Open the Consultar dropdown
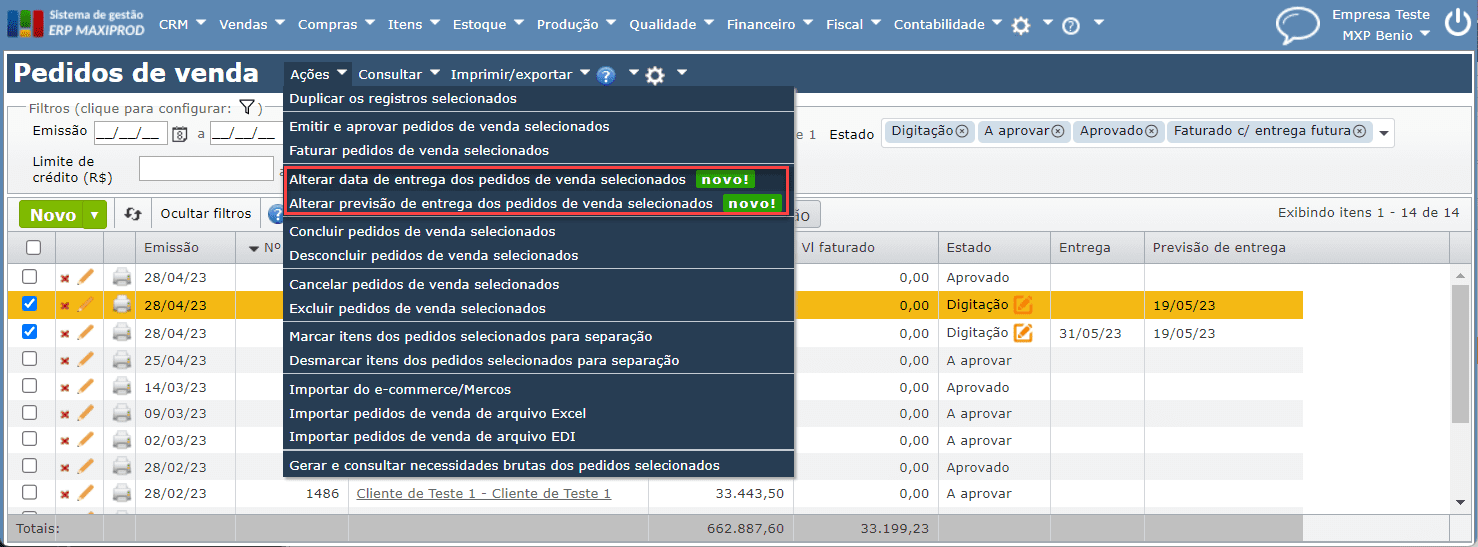 [399, 74]
